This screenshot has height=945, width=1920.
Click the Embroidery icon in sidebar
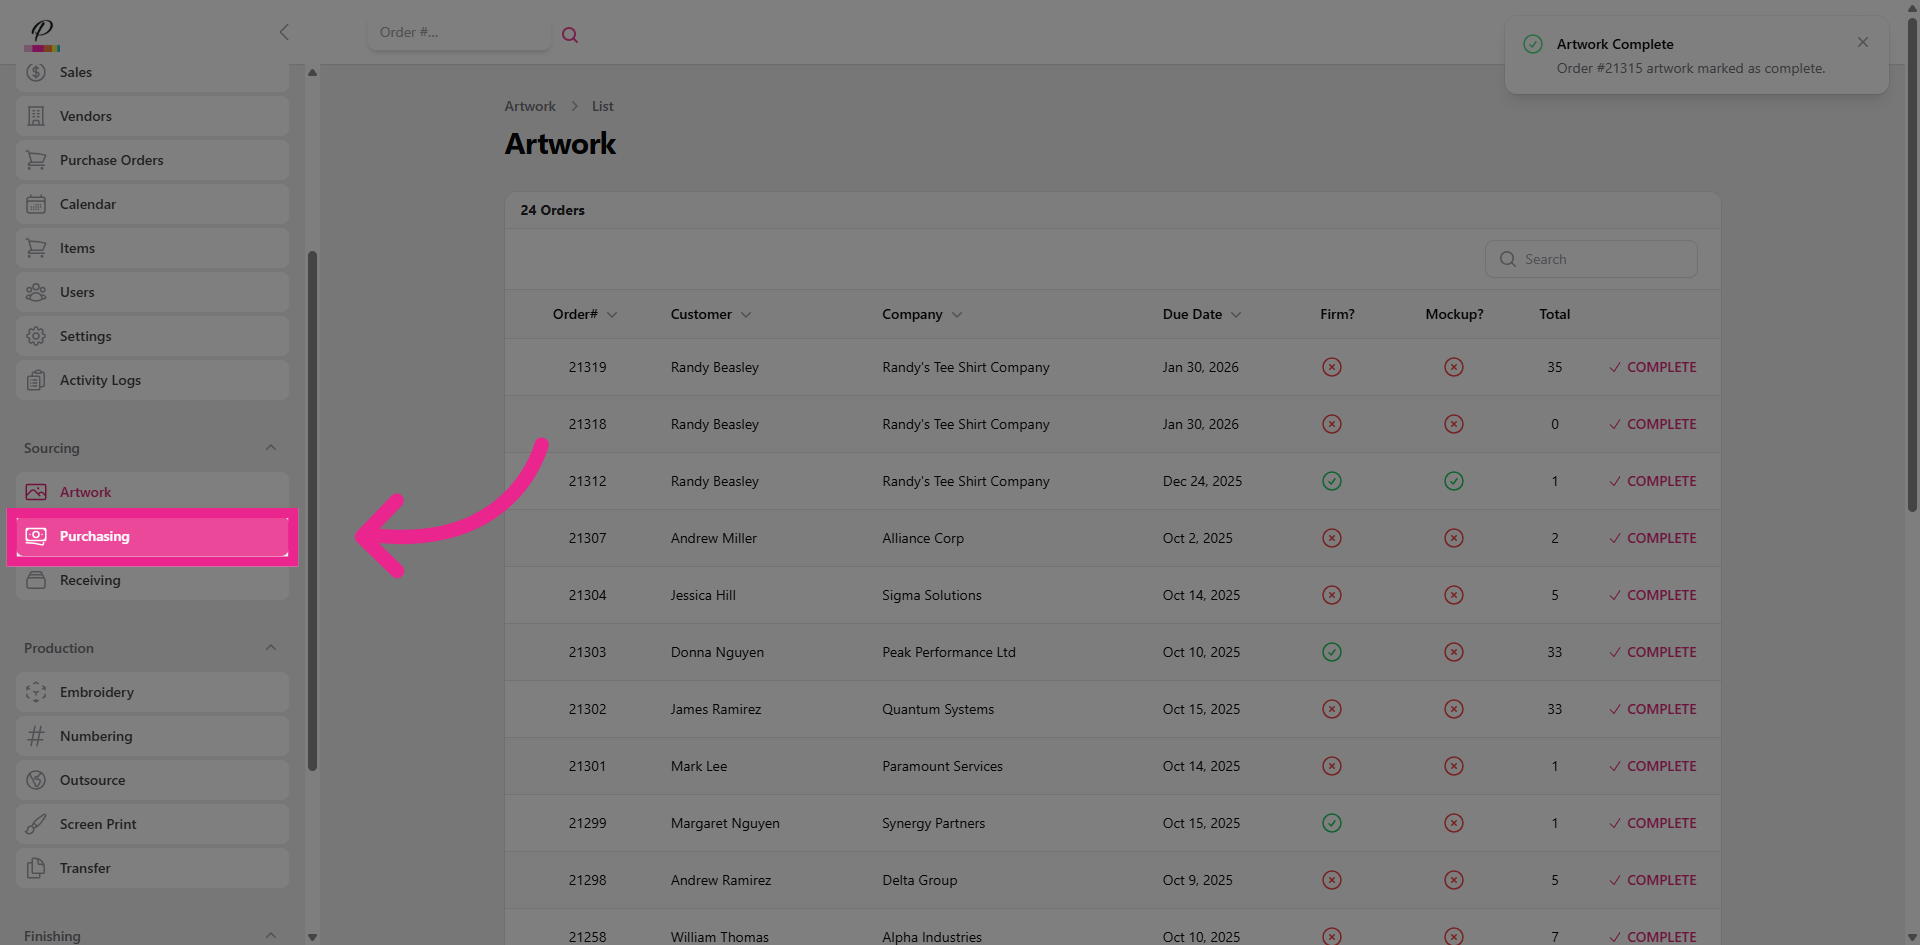click(x=36, y=692)
